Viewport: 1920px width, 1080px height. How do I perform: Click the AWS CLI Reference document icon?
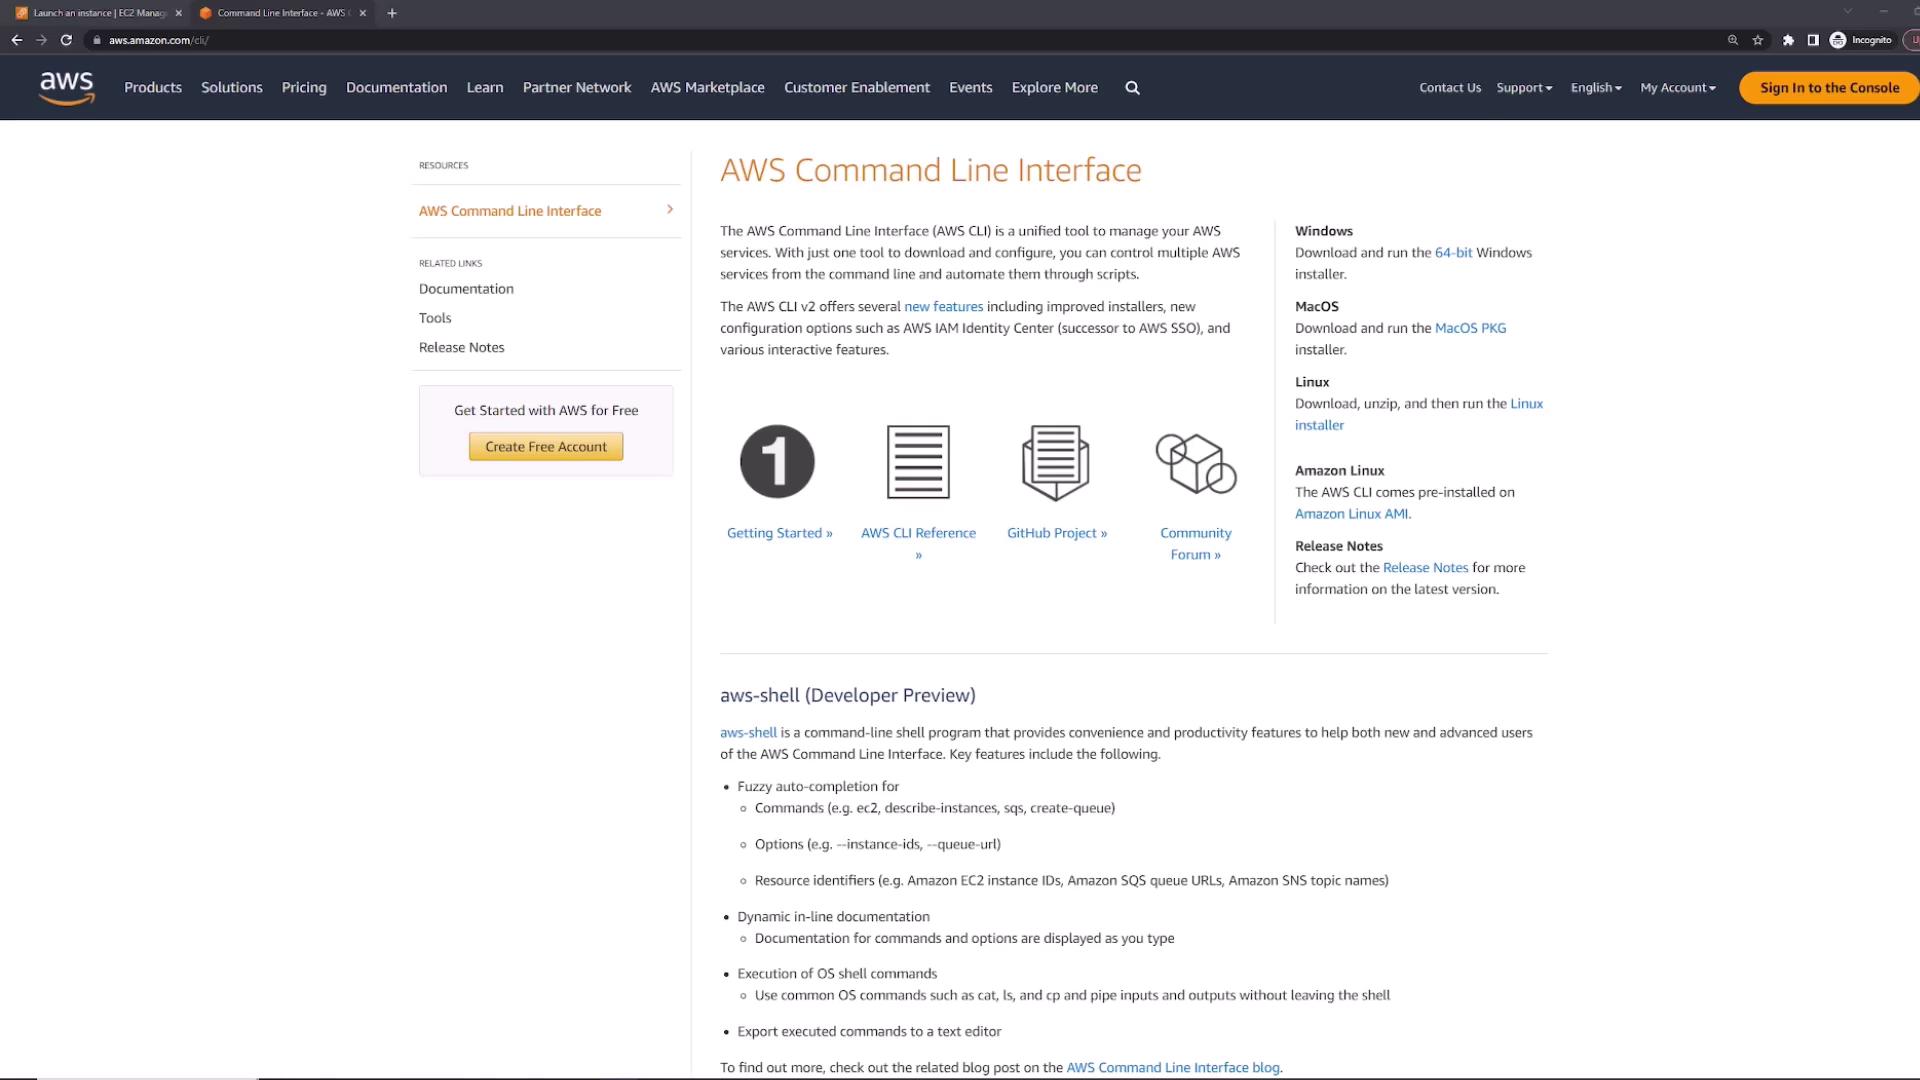[x=918, y=462]
